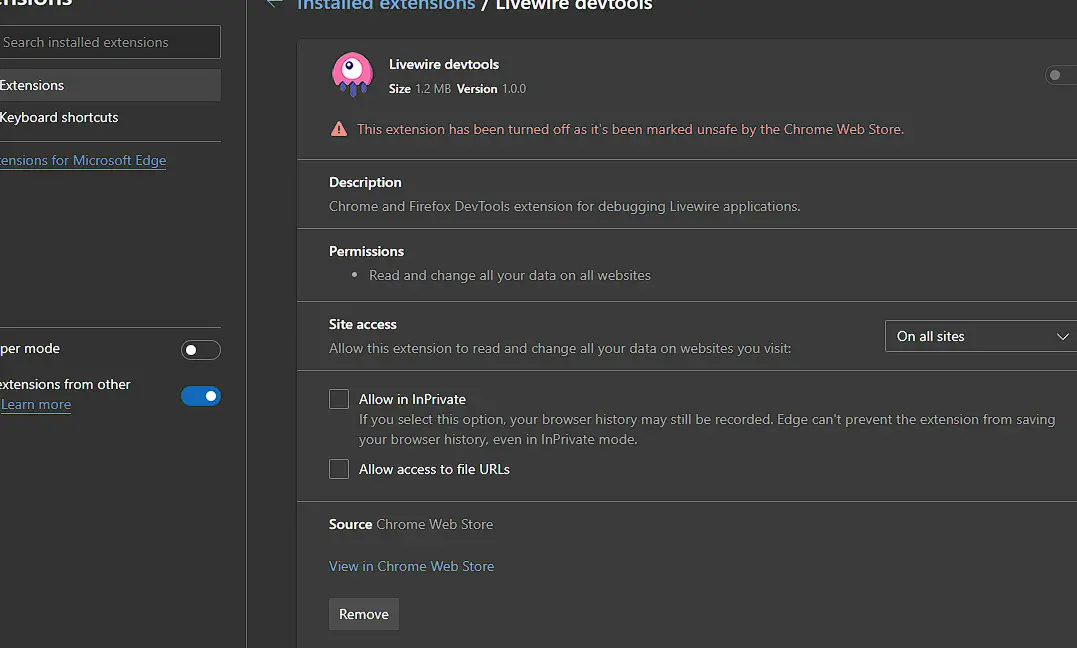Click the Read and change all your data permission

pos(510,276)
